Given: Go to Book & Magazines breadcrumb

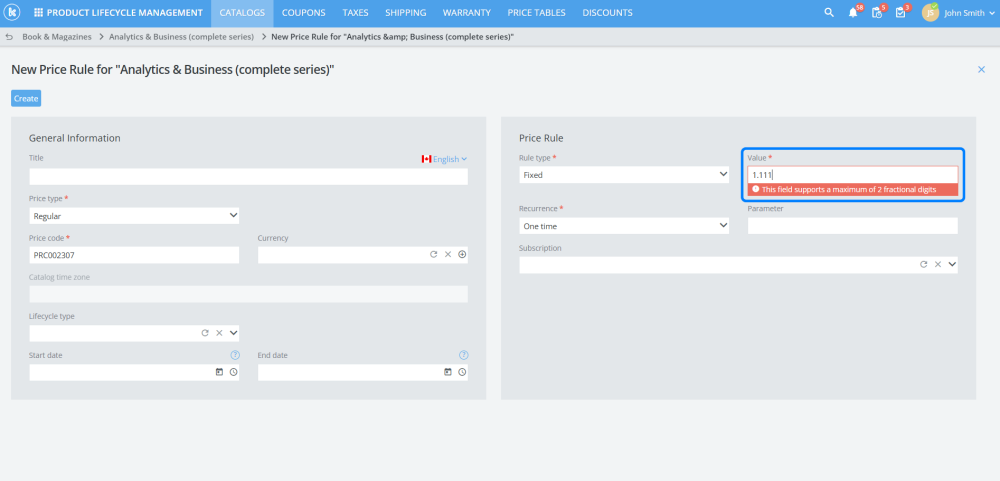Looking at the screenshot, I should click(x=57, y=37).
